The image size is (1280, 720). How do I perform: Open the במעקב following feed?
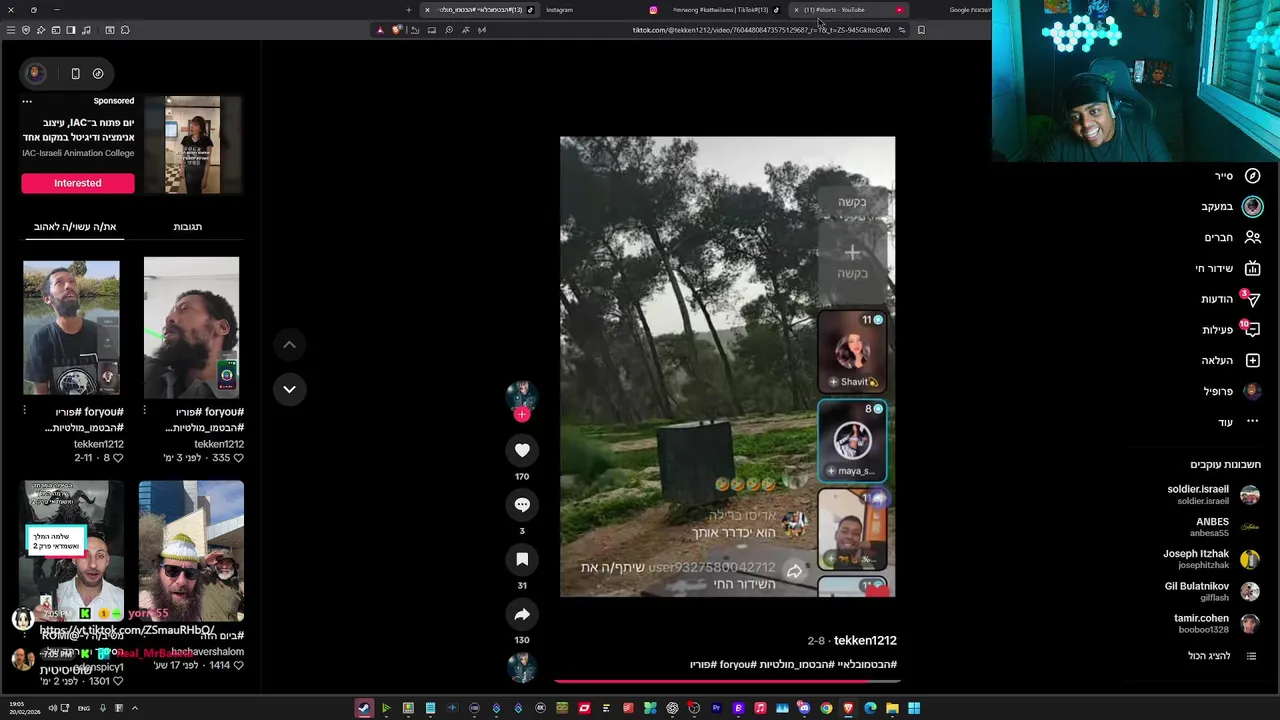coord(1232,207)
